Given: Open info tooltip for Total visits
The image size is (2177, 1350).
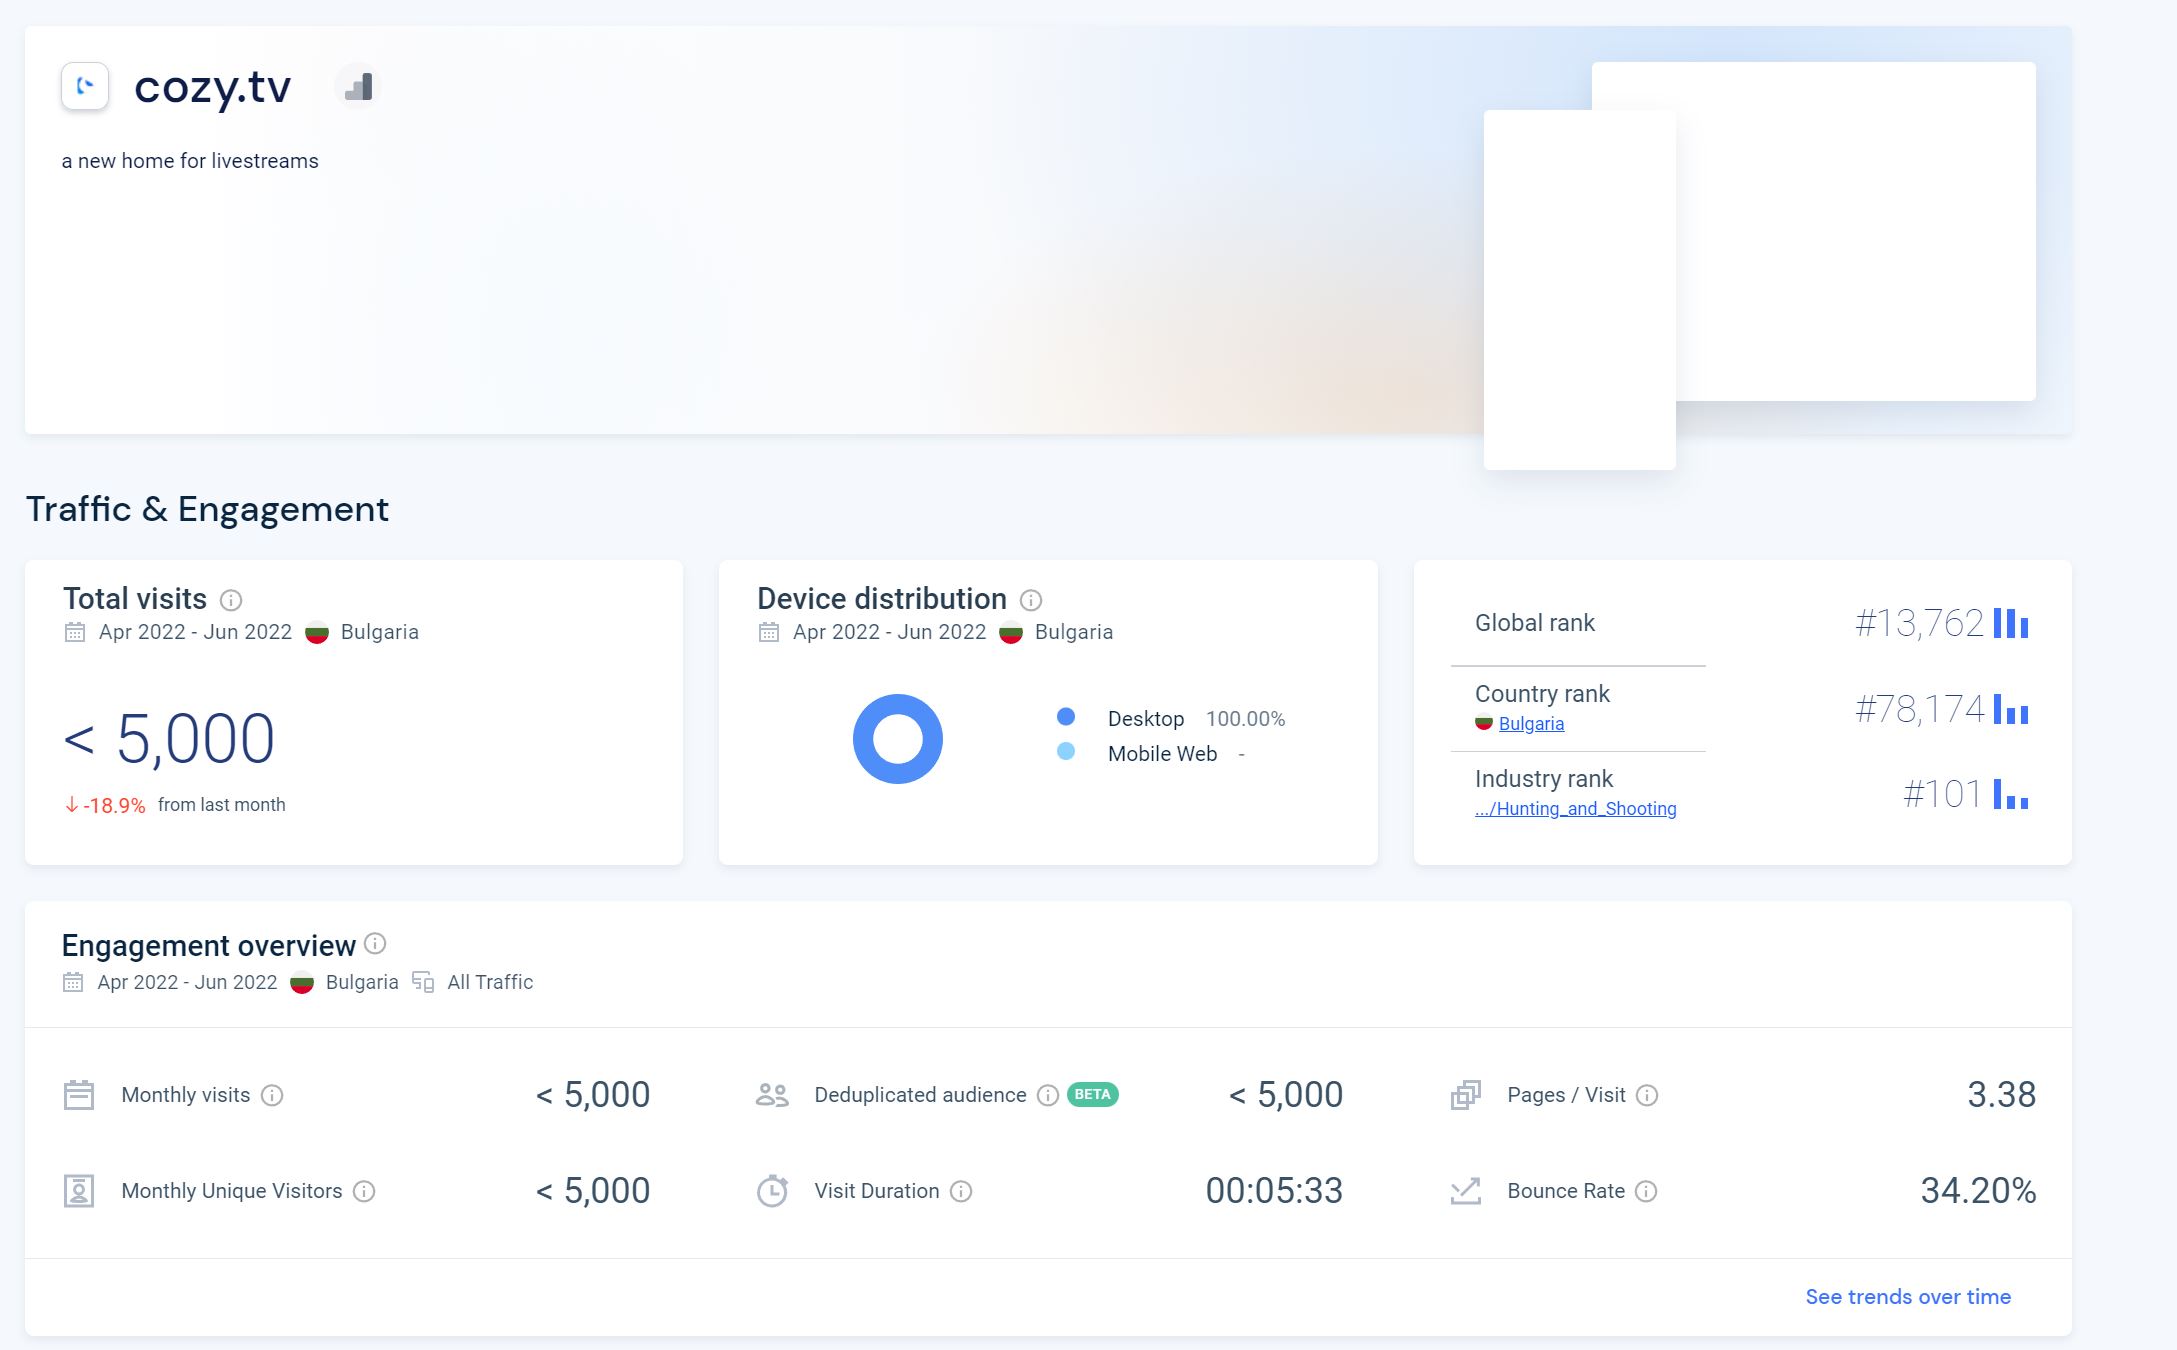Looking at the screenshot, I should [x=231, y=600].
